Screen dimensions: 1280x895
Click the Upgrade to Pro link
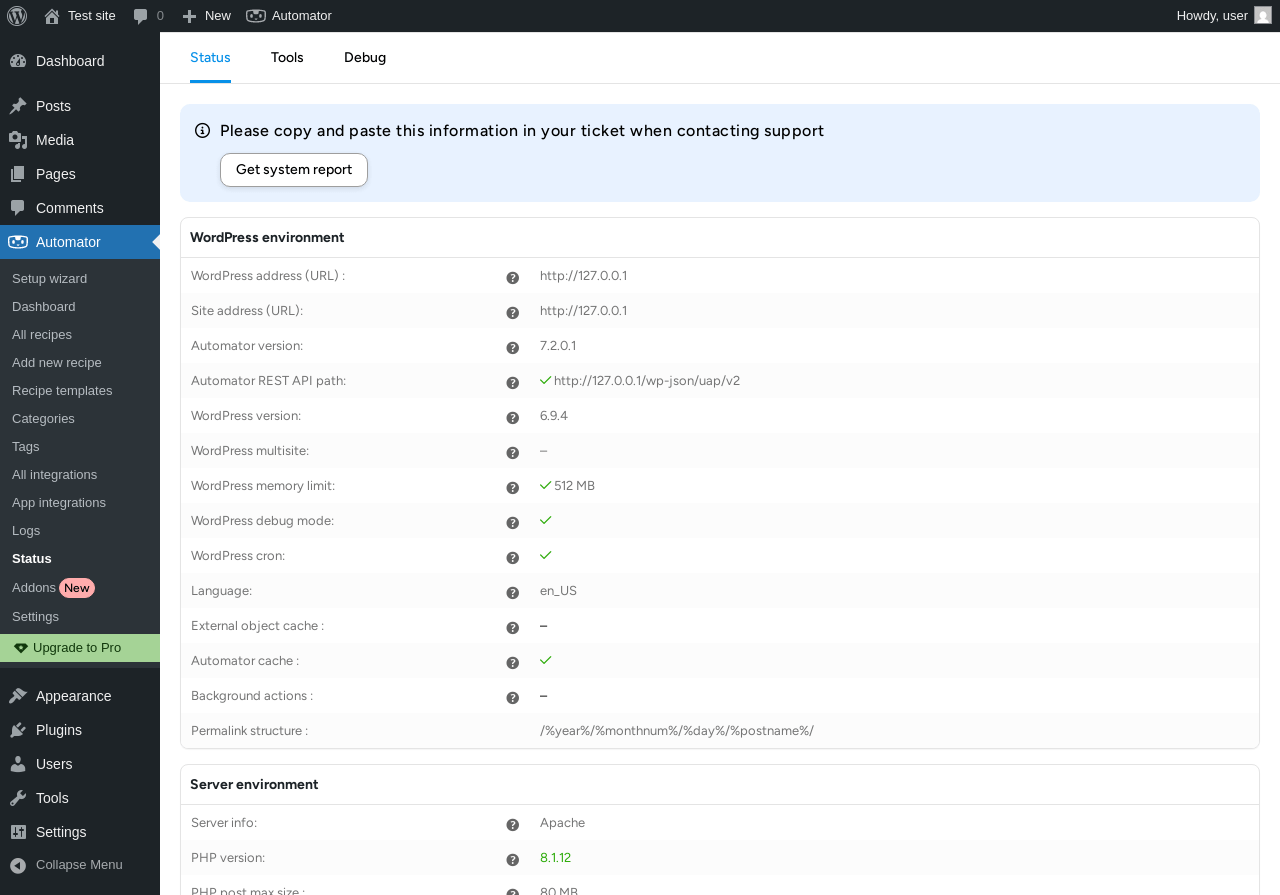(76, 648)
